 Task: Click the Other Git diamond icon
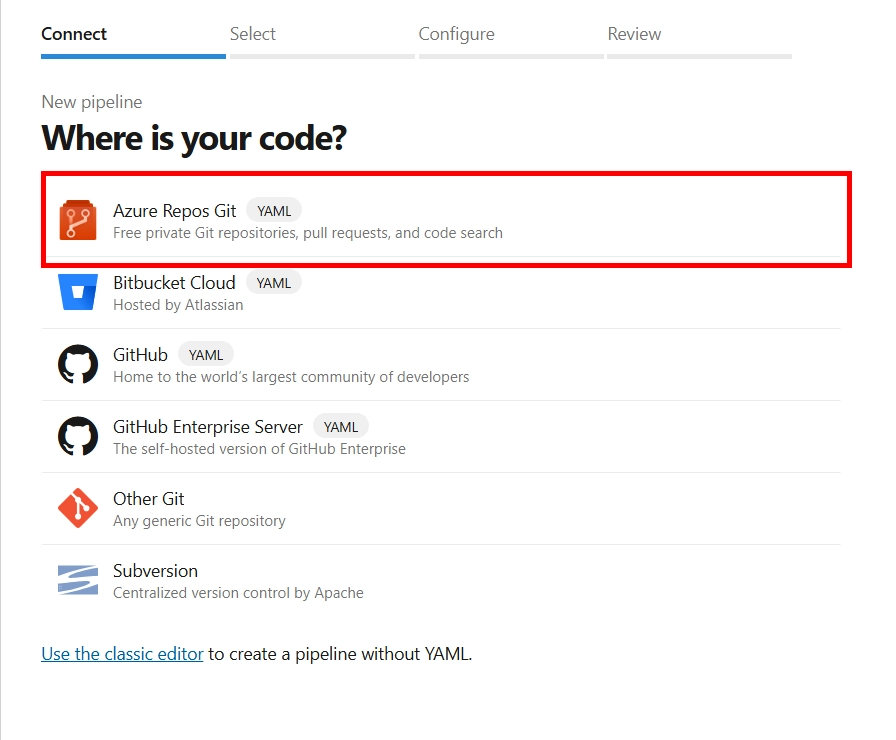point(78,508)
